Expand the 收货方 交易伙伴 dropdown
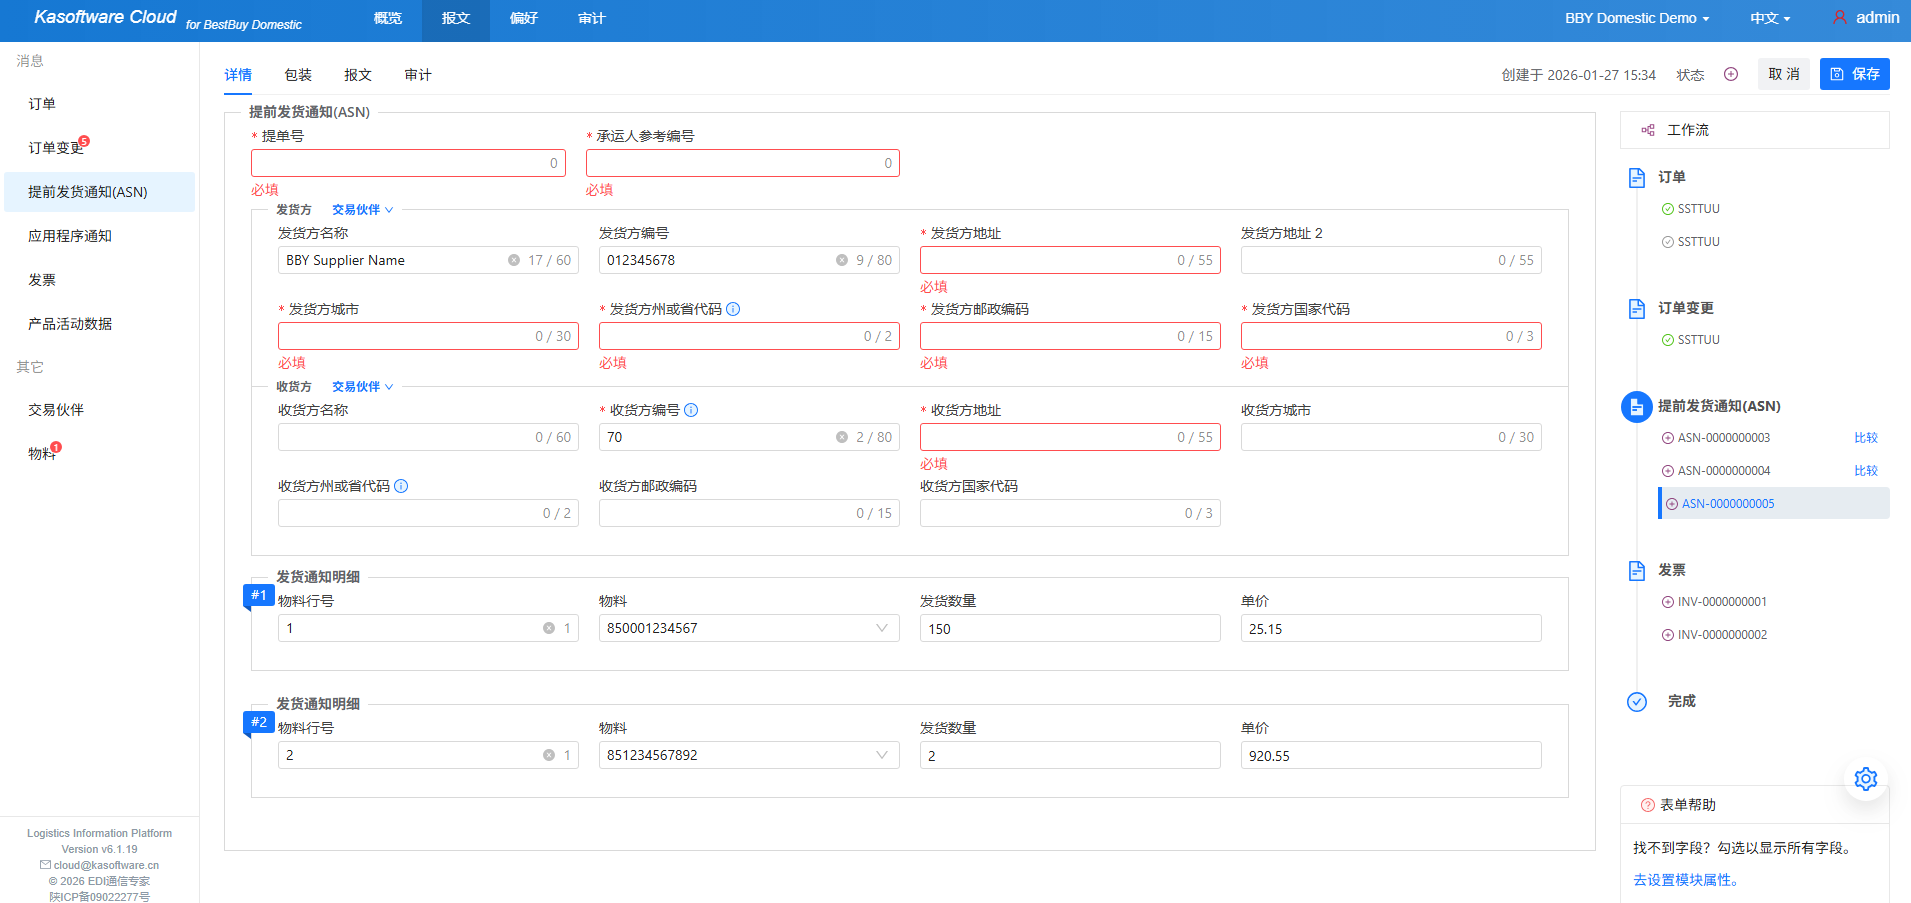The width and height of the screenshot is (1911, 903). (362, 387)
